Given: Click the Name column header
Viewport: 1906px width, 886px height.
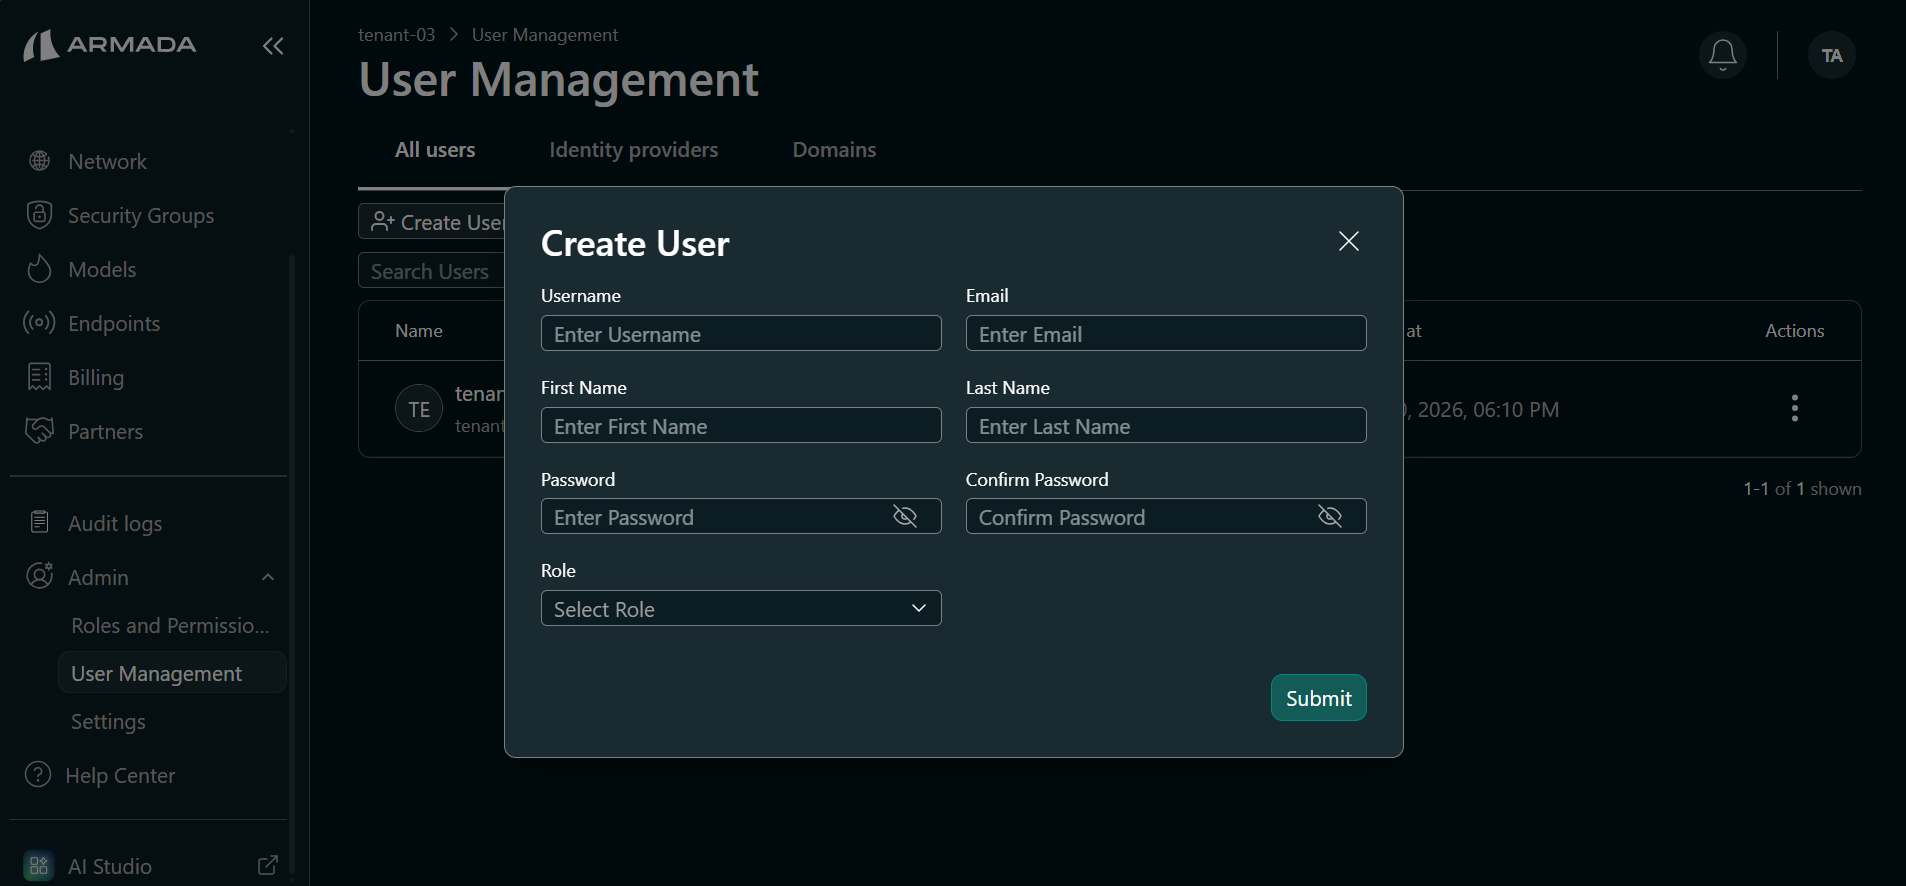Looking at the screenshot, I should click(419, 331).
